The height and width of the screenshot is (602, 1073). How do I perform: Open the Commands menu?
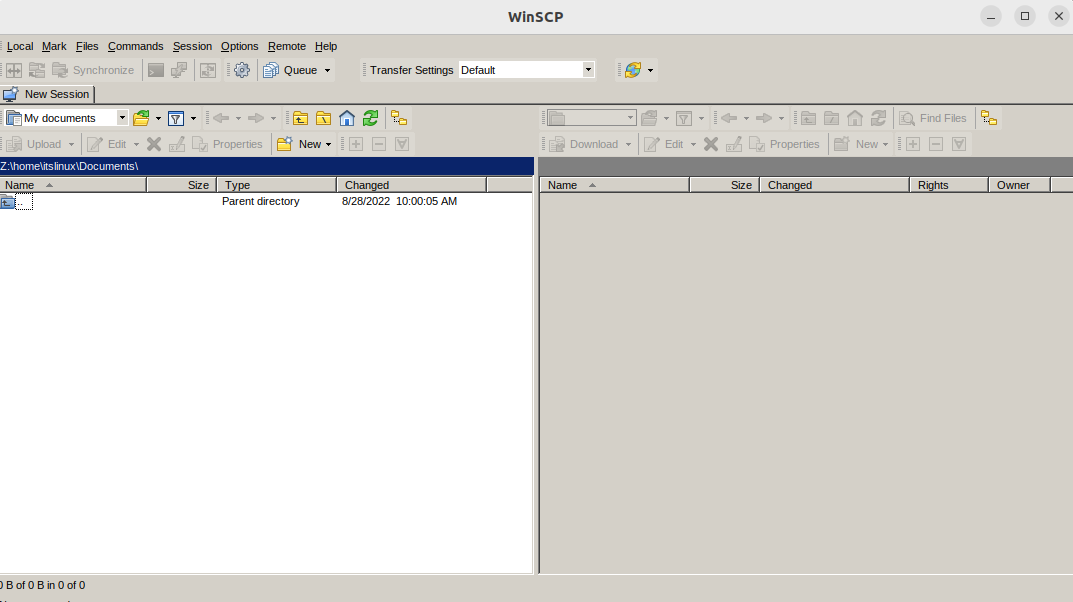(x=135, y=46)
